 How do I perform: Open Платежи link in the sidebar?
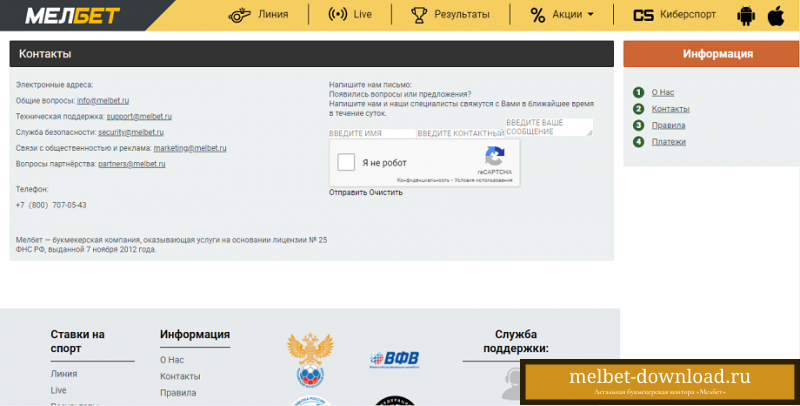[x=668, y=142]
